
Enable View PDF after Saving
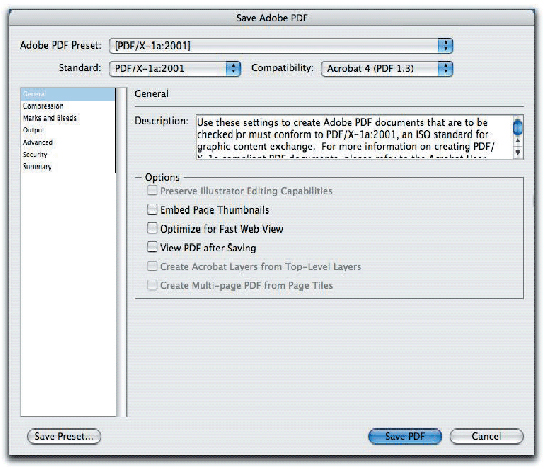[152, 247]
